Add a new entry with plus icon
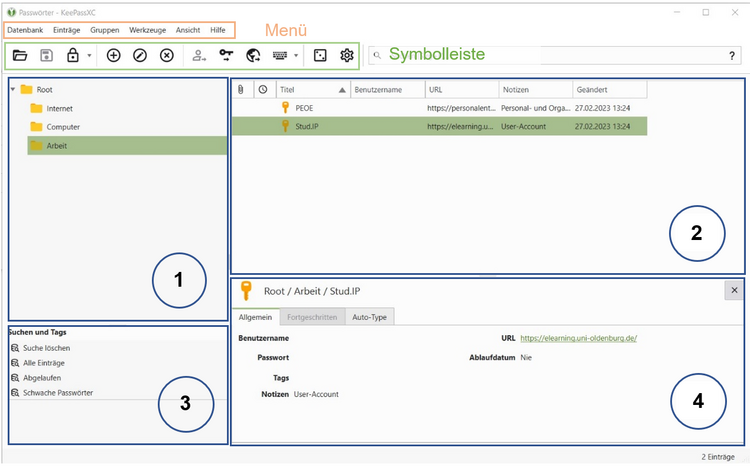Image resolution: width=750 pixels, height=467 pixels. click(x=113, y=56)
